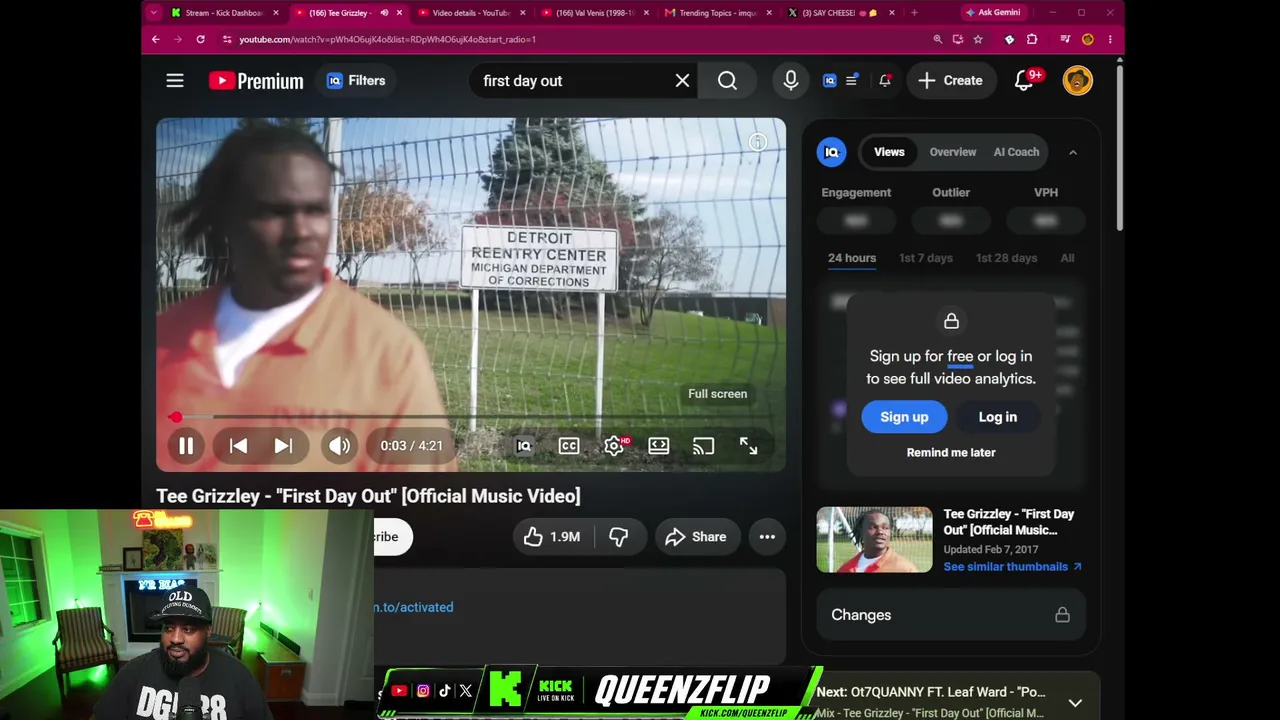Switch to the AI Coach tab
Viewport: 1280px width, 720px height.
1016,152
